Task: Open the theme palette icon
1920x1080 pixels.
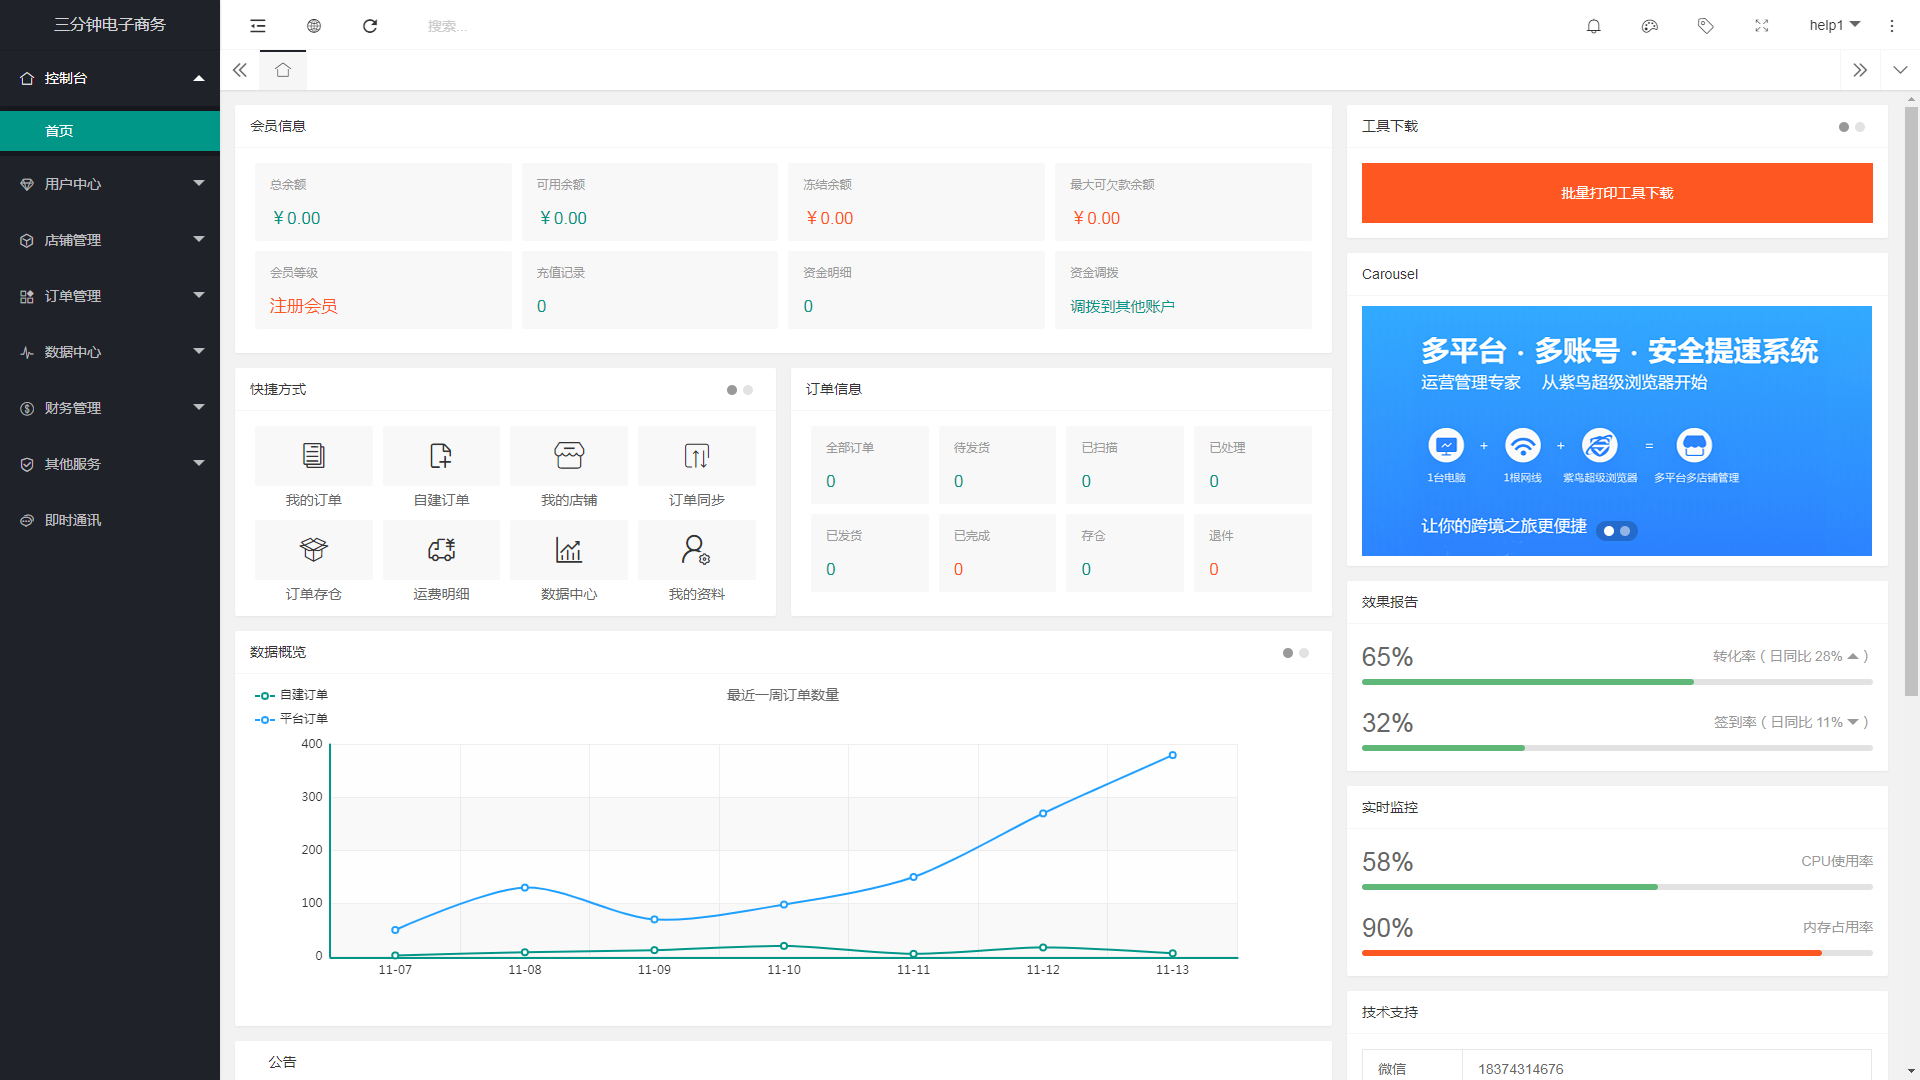Action: pyautogui.click(x=1650, y=26)
